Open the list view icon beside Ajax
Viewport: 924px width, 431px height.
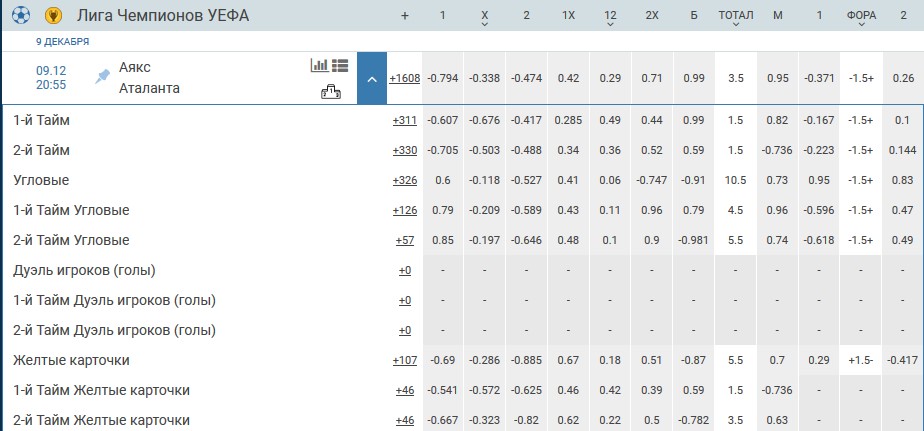coord(340,65)
